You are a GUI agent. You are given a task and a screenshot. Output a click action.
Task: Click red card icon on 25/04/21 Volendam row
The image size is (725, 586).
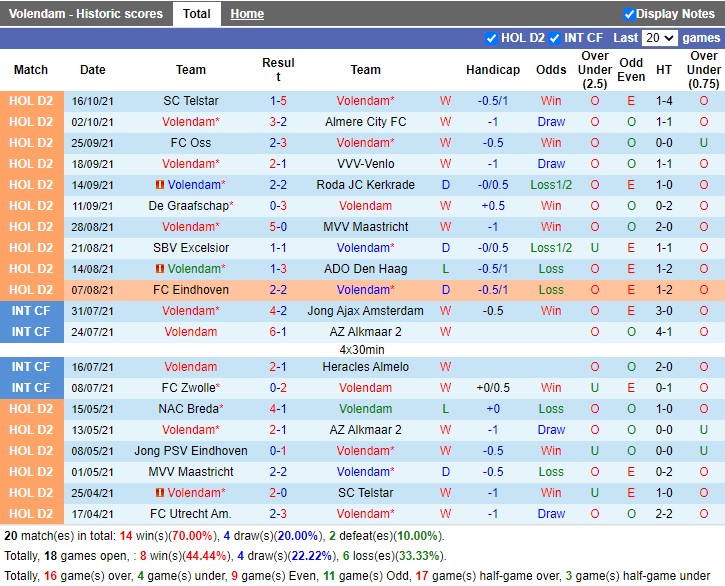coord(160,493)
